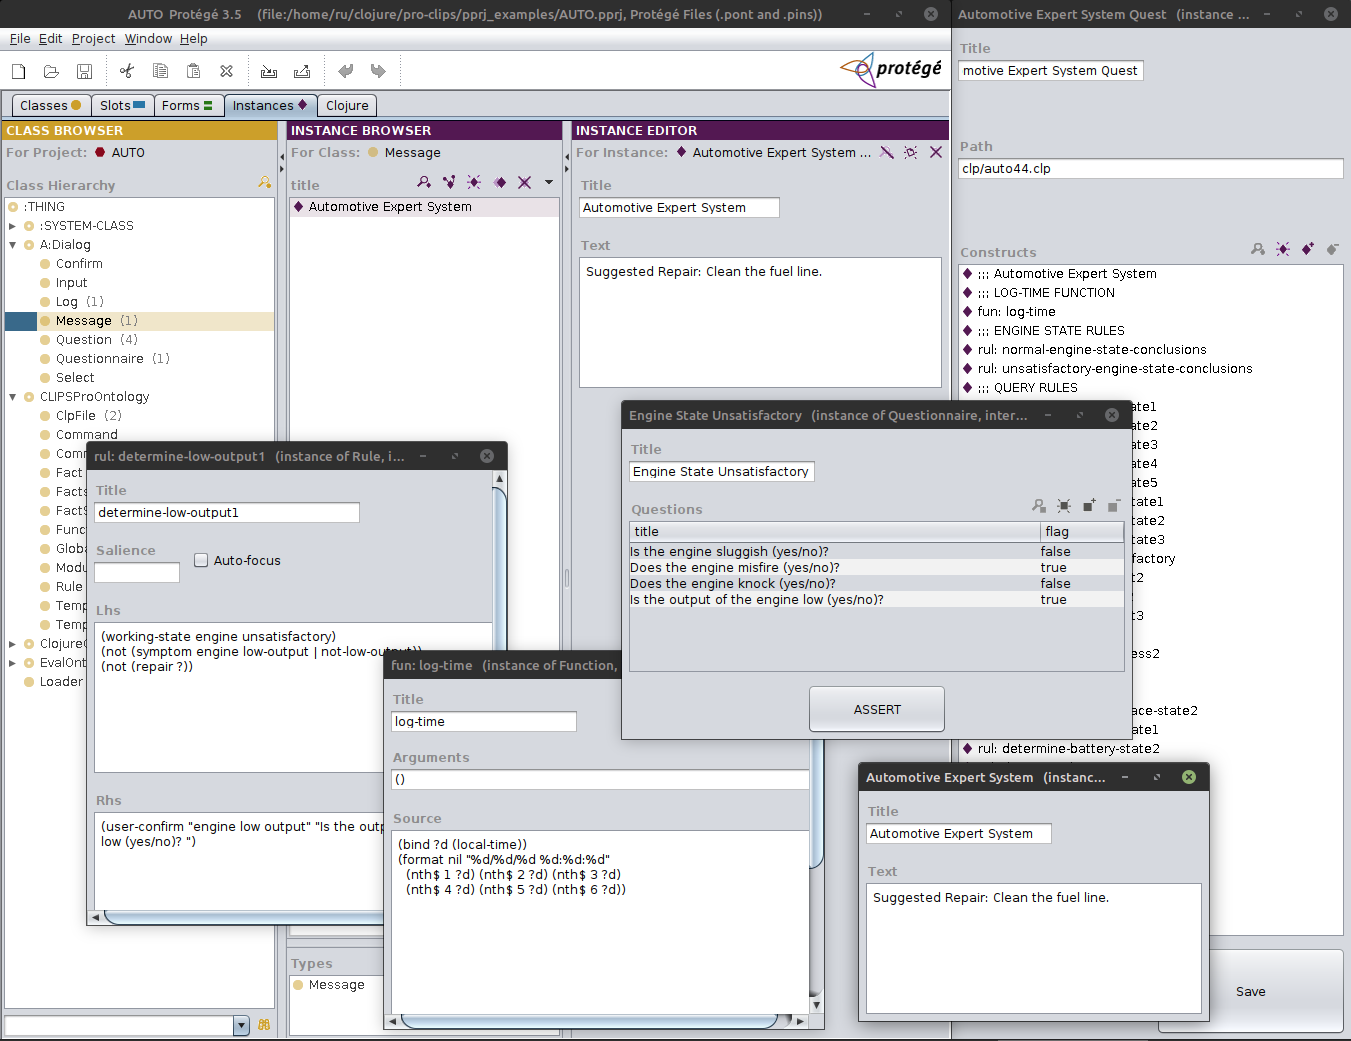Switch to the Slots tab
The image size is (1351, 1041).
coord(122,106)
